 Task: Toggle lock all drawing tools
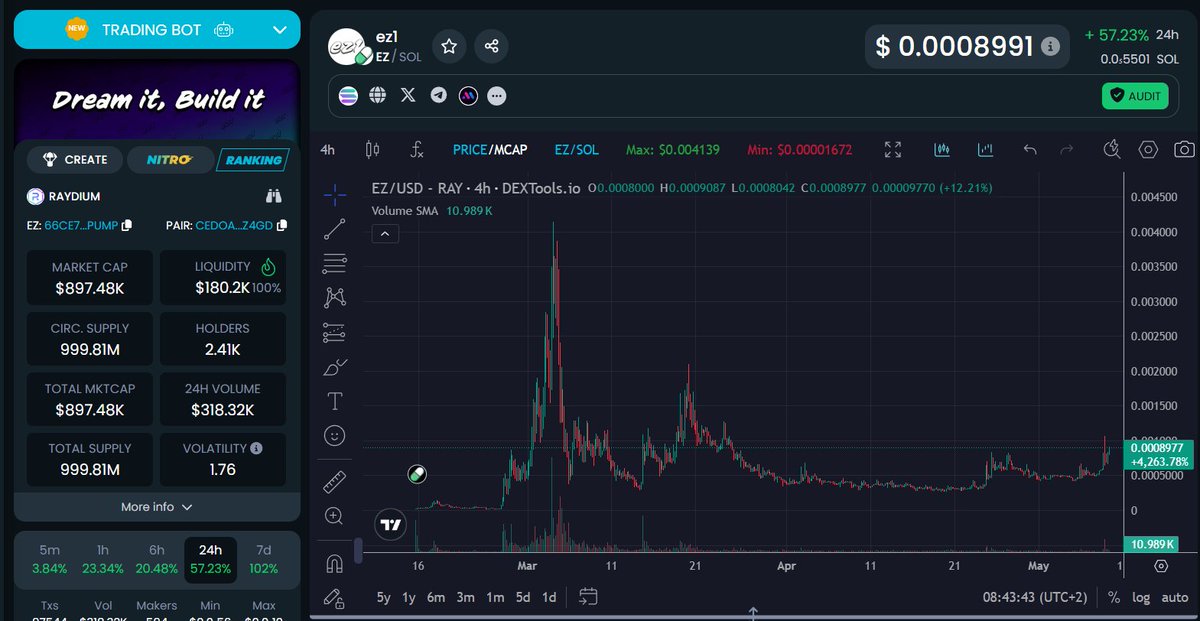(x=335, y=598)
